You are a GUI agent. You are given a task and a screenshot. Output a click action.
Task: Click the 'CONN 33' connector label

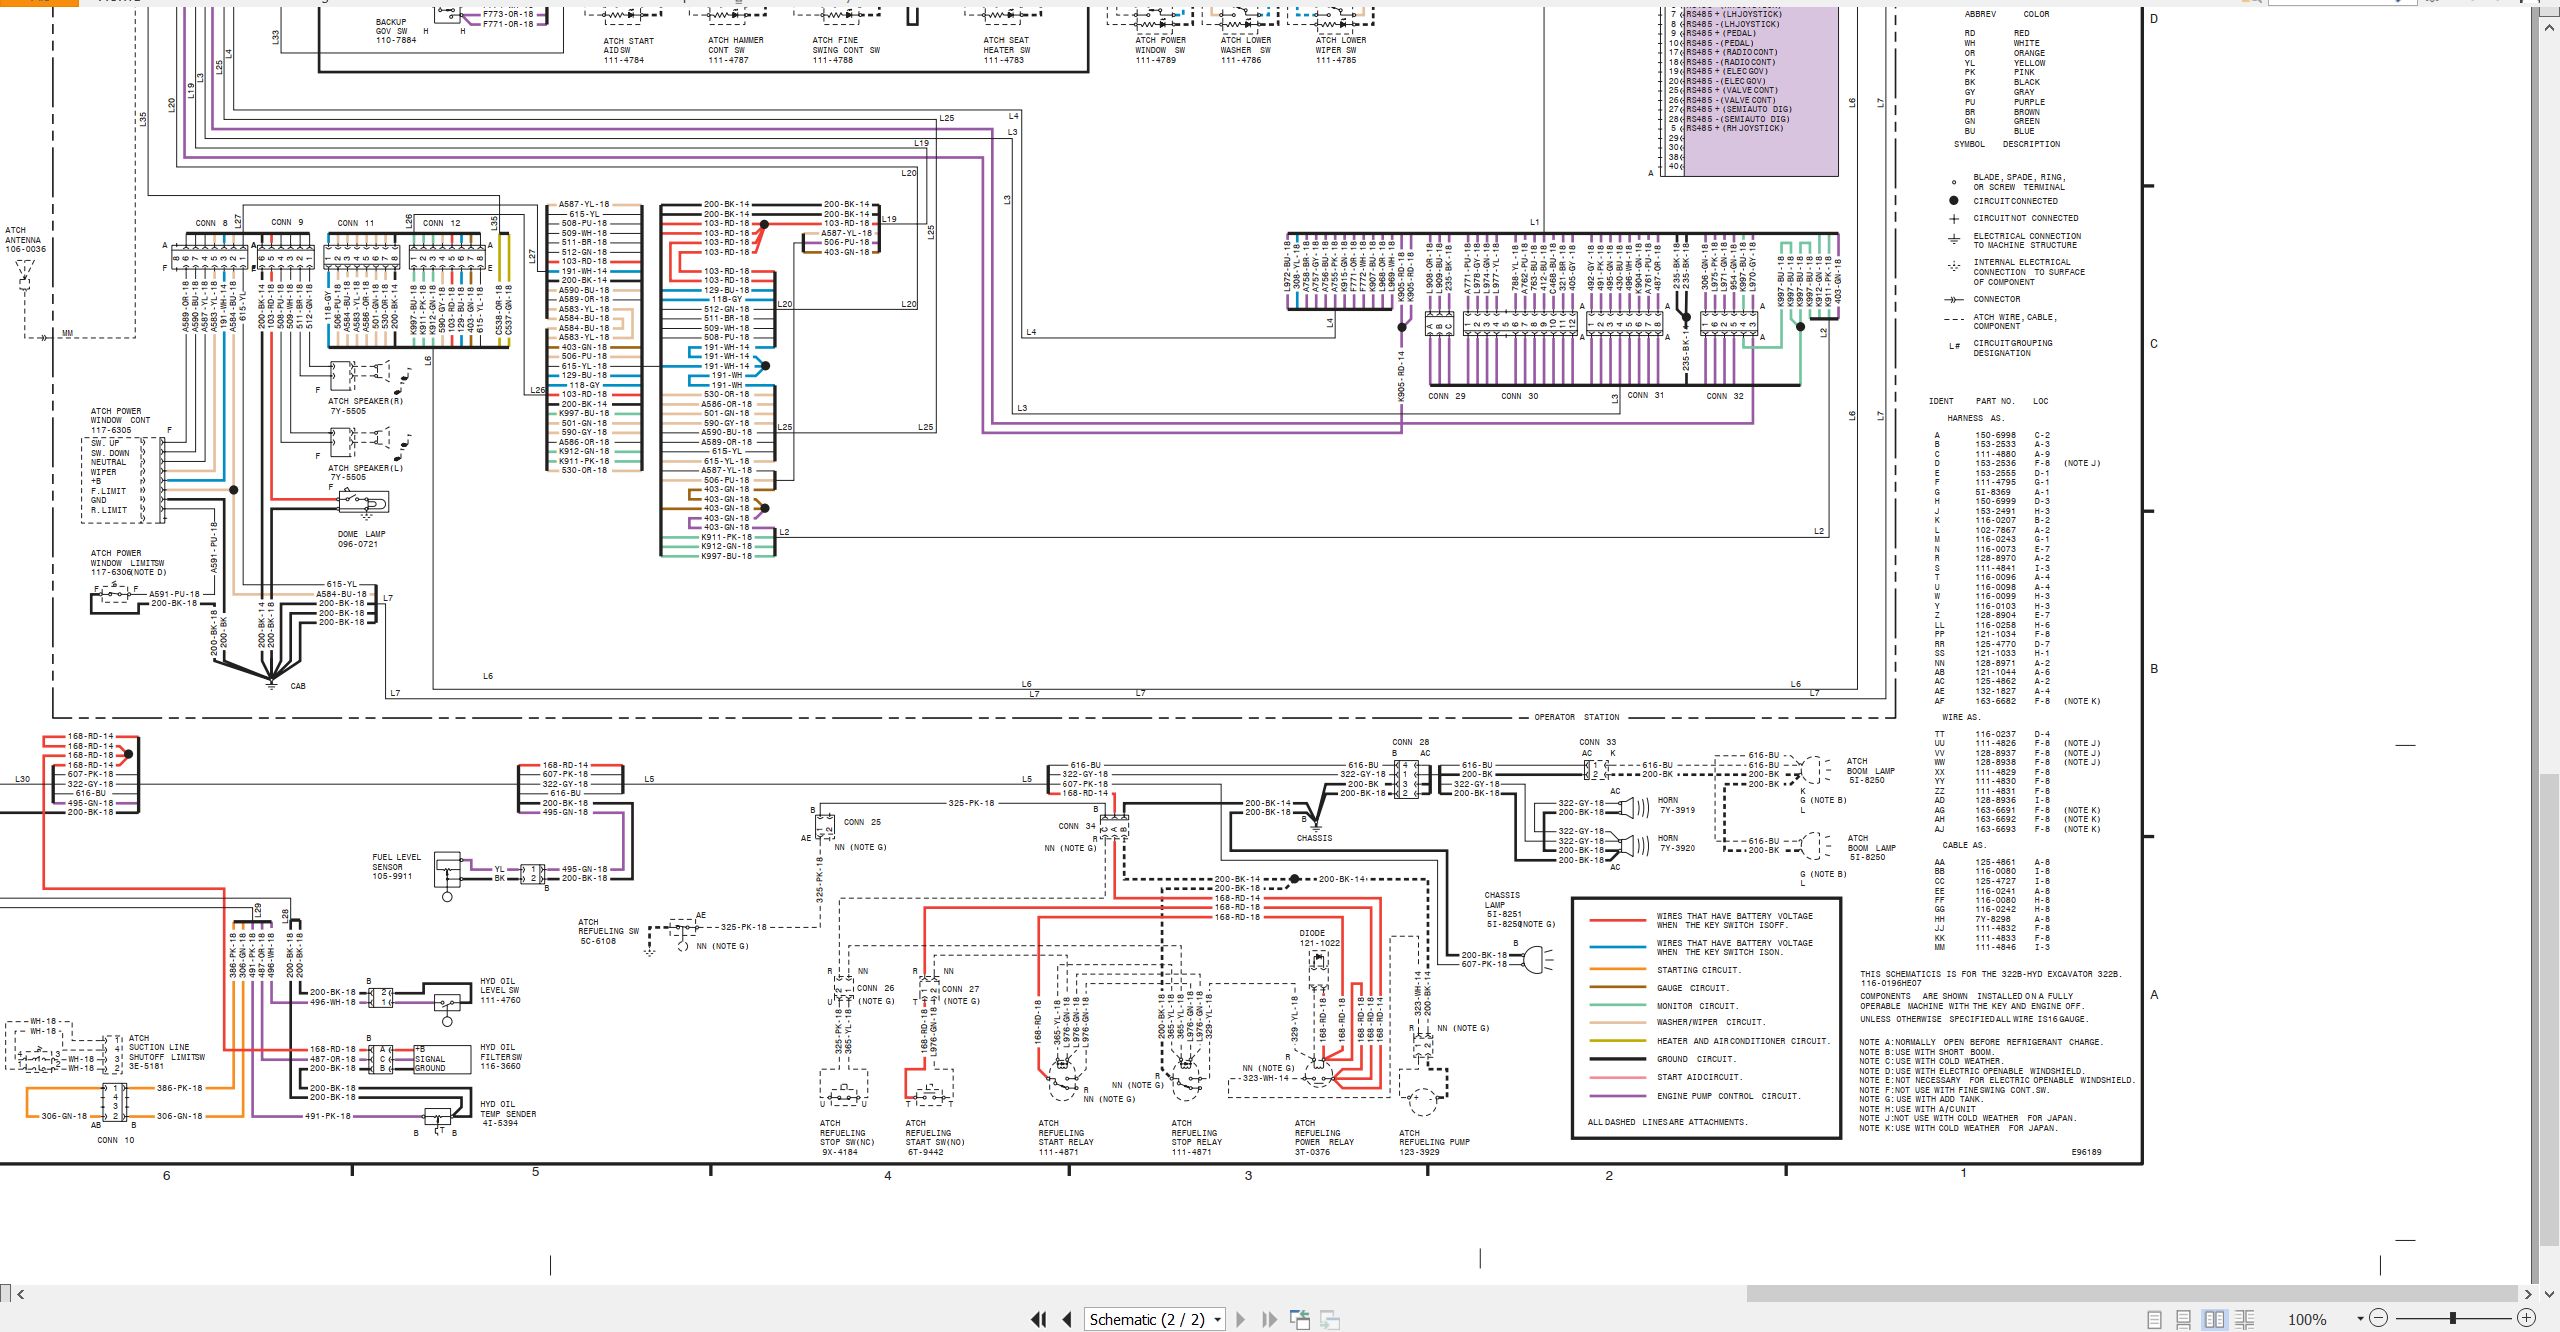point(1597,742)
